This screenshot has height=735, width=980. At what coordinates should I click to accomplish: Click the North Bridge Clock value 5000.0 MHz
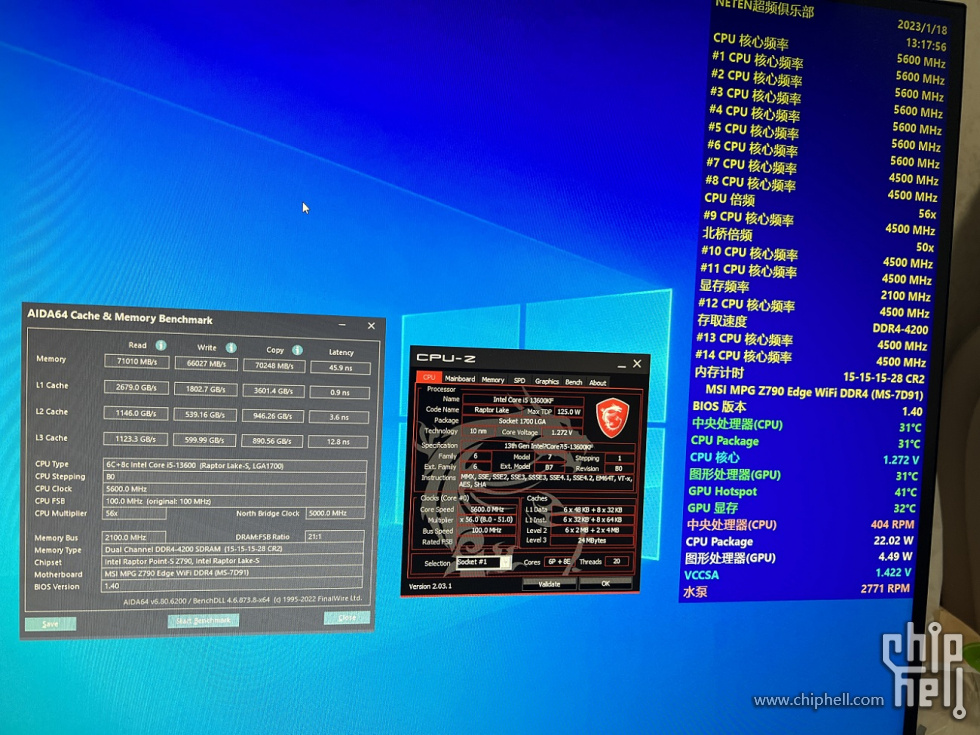tap(336, 513)
